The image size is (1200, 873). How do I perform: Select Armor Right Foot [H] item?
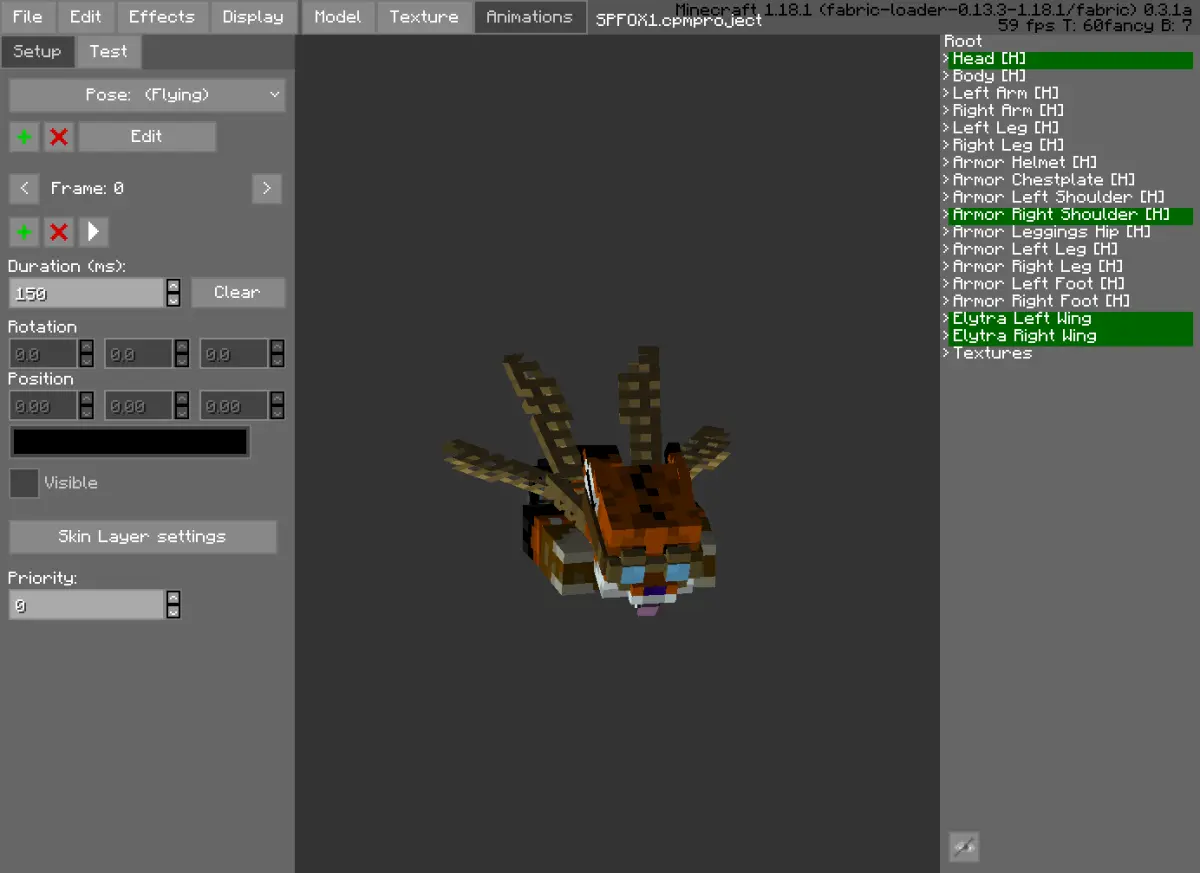click(x=1041, y=301)
